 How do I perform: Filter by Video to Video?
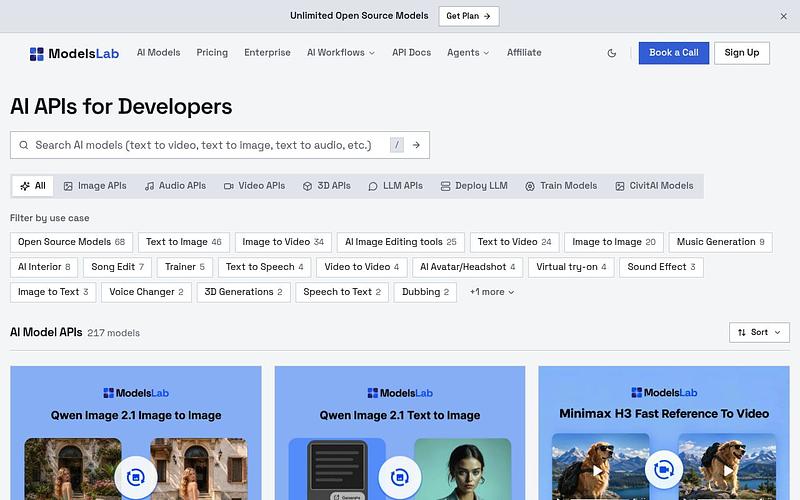[x=362, y=267]
